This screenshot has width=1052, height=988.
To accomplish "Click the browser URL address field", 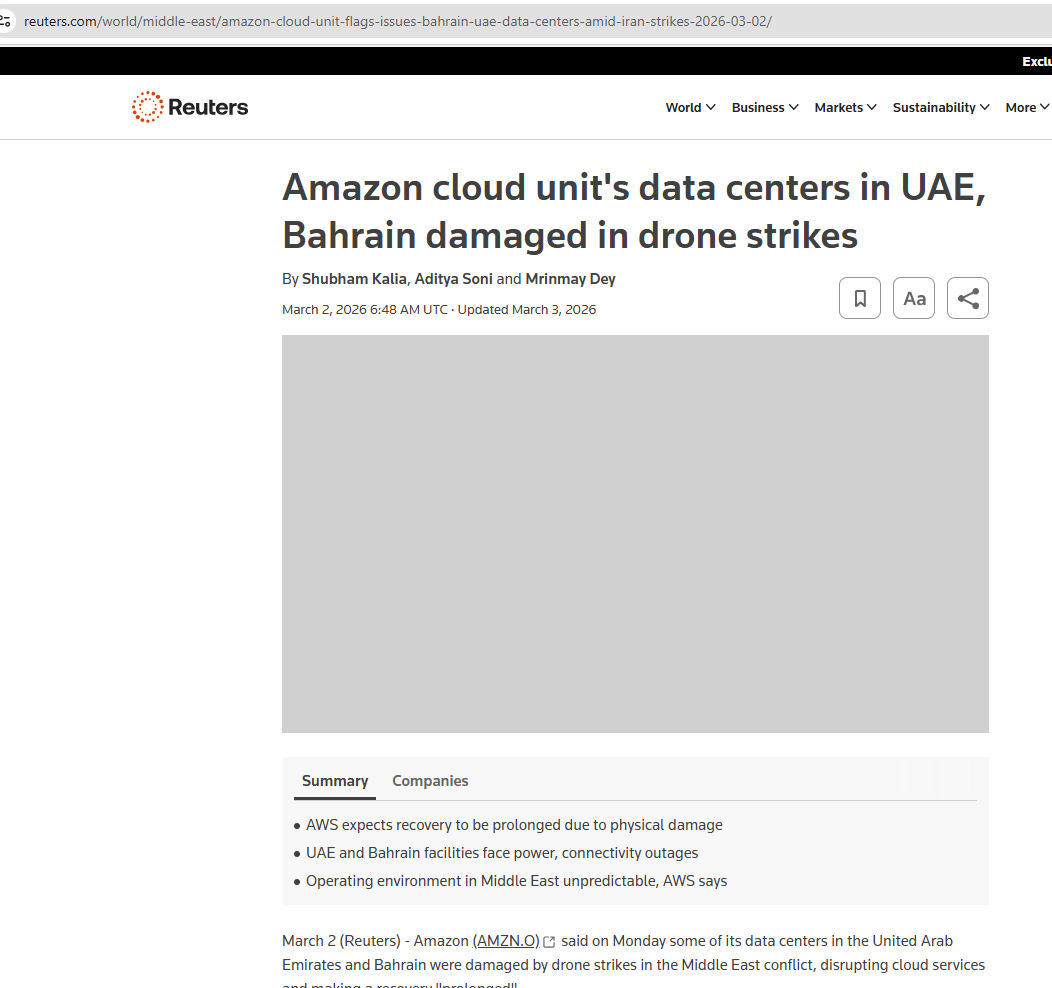I will [500, 21].
